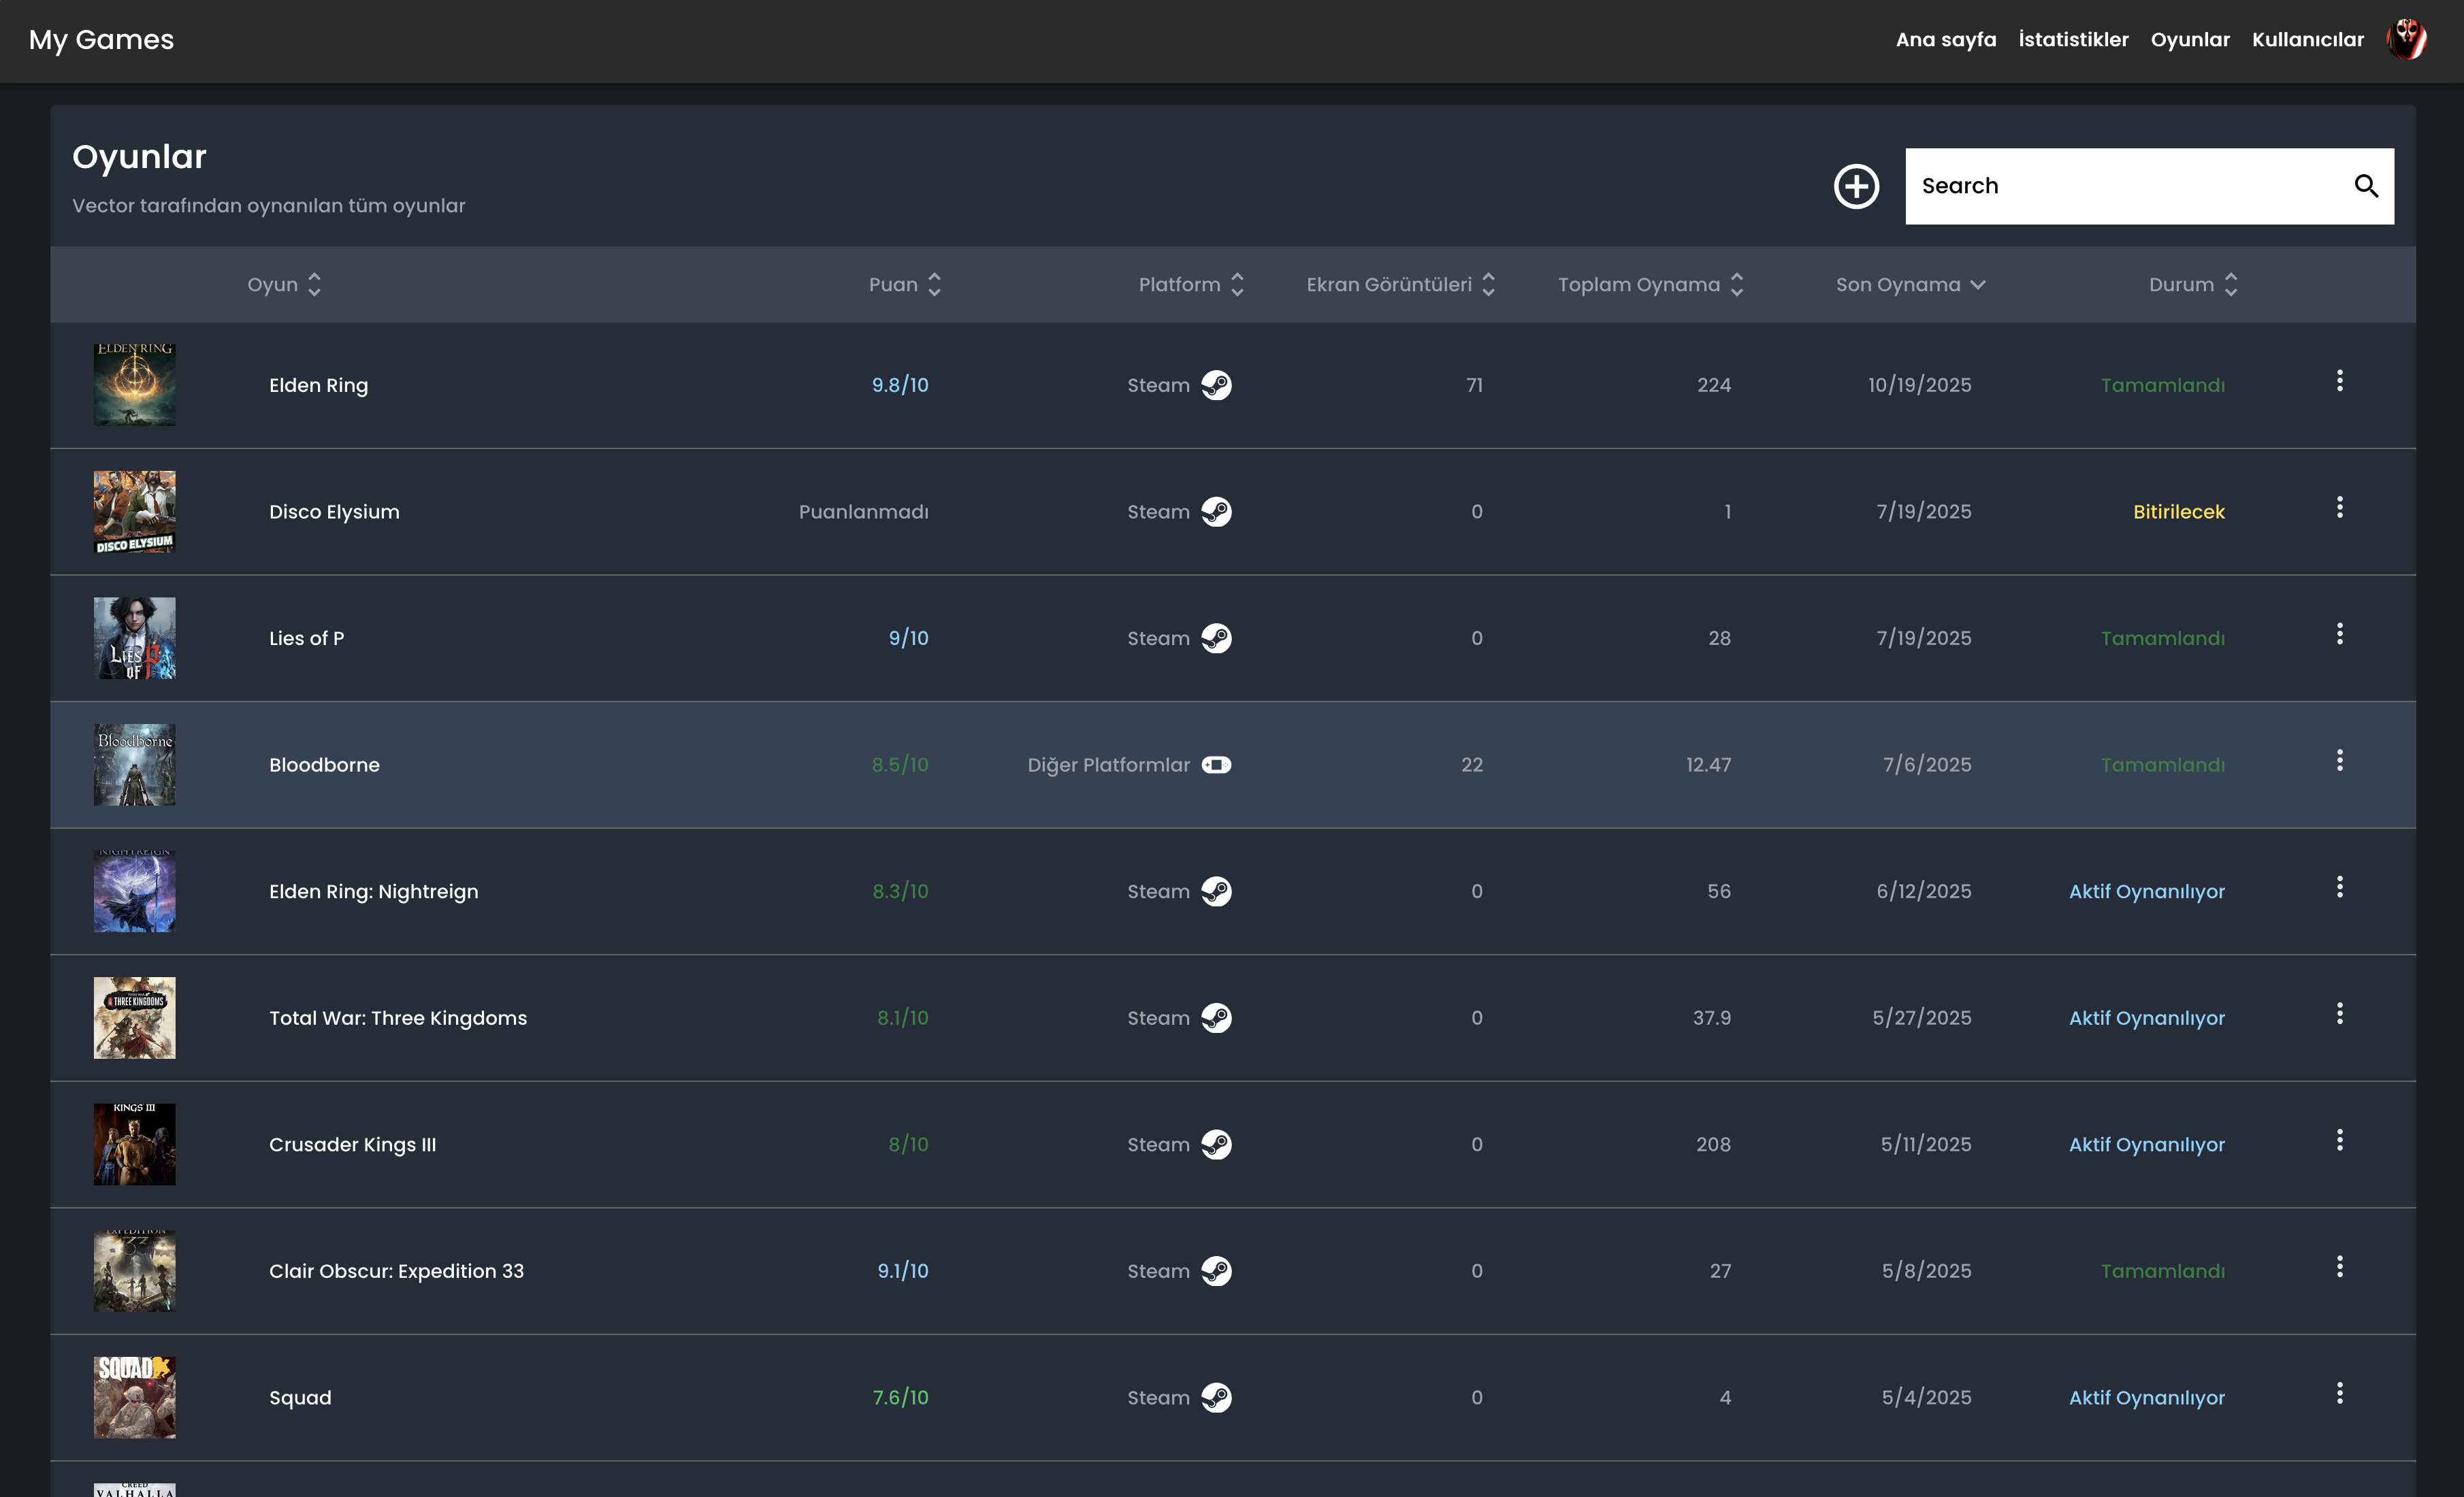Click the My Games site title
Image resolution: width=2464 pixels, height=1497 pixels.
(x=101, y=40)
